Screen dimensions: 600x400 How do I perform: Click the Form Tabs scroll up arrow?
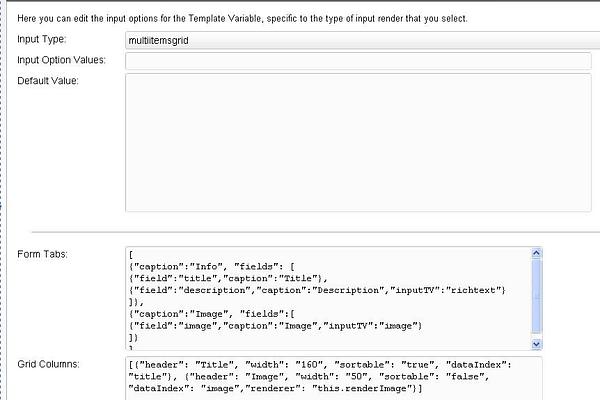[536, 253]
